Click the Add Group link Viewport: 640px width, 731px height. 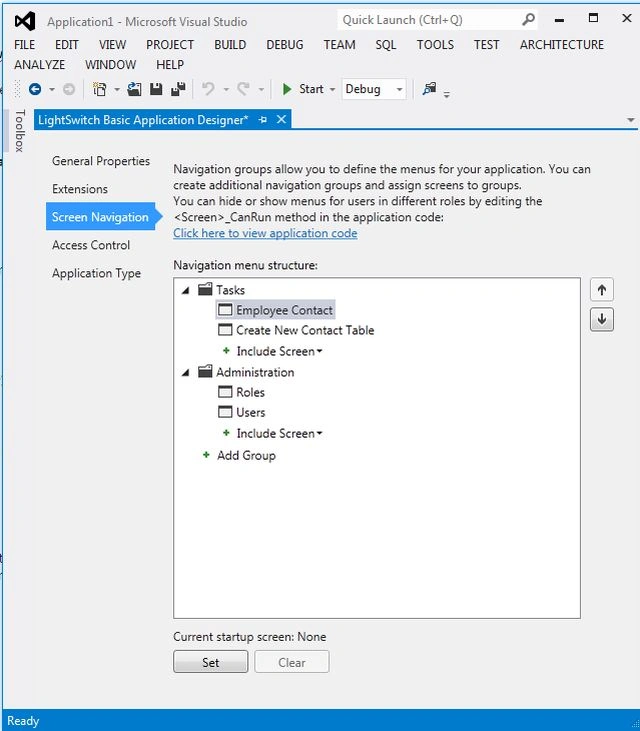pos(246,455)
